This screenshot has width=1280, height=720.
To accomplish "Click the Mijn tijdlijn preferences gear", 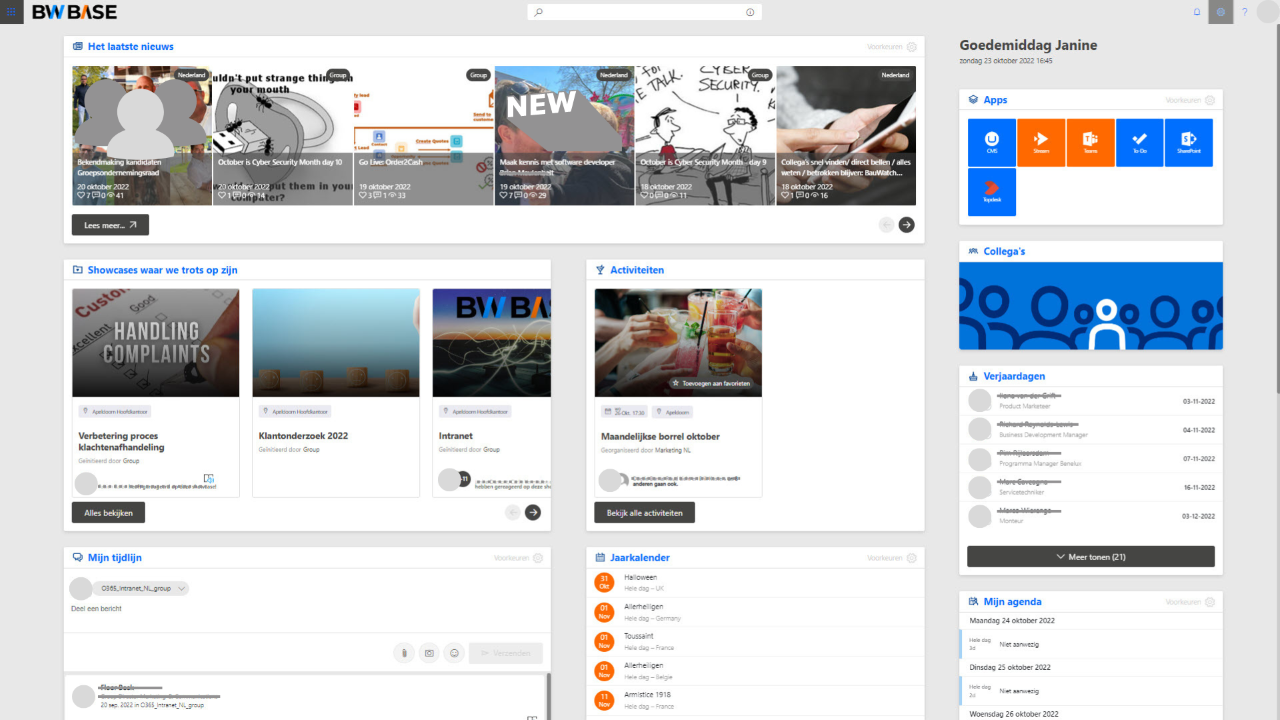I will point(538,558).
